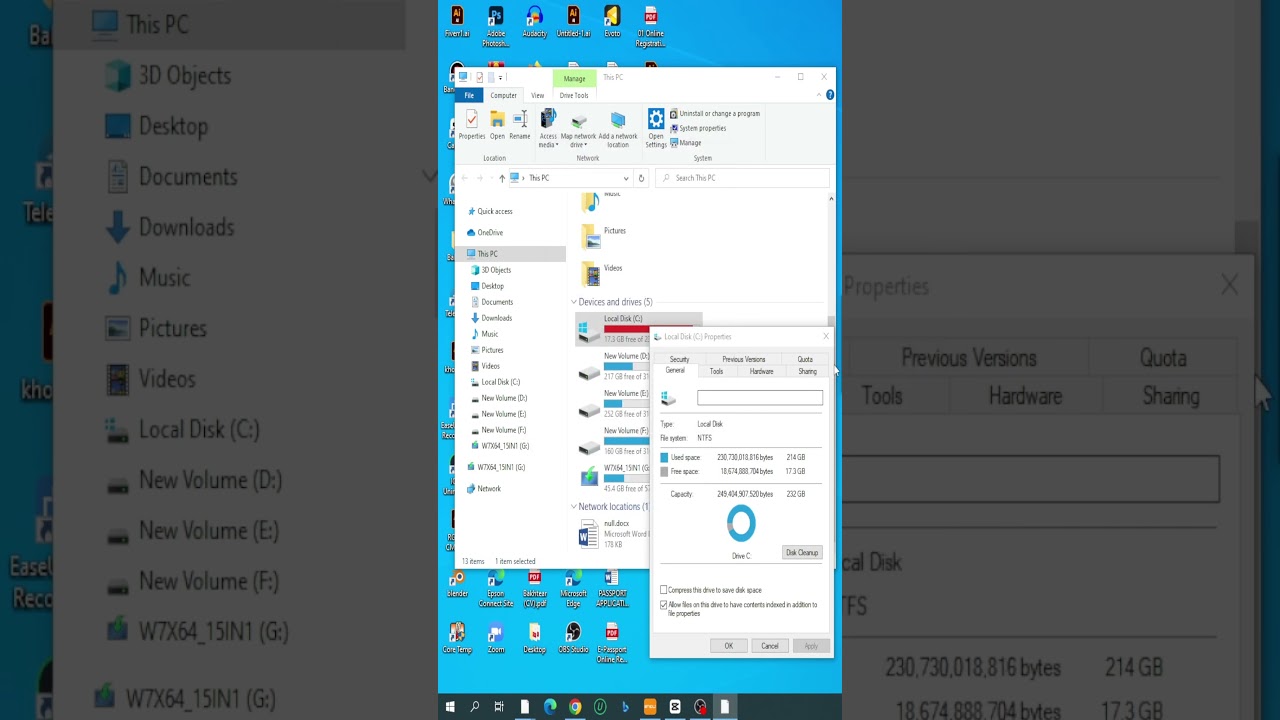Click the drive label text field in Properties

[x=760, y=398]
